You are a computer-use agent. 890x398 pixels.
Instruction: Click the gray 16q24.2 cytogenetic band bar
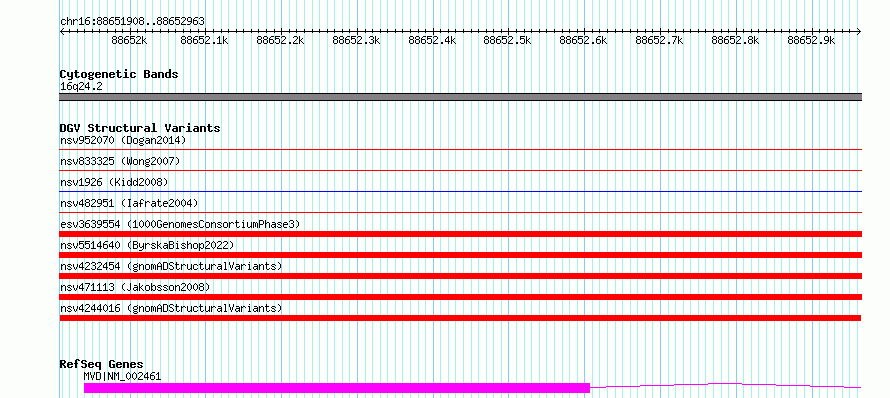click(x=460, y=97)
